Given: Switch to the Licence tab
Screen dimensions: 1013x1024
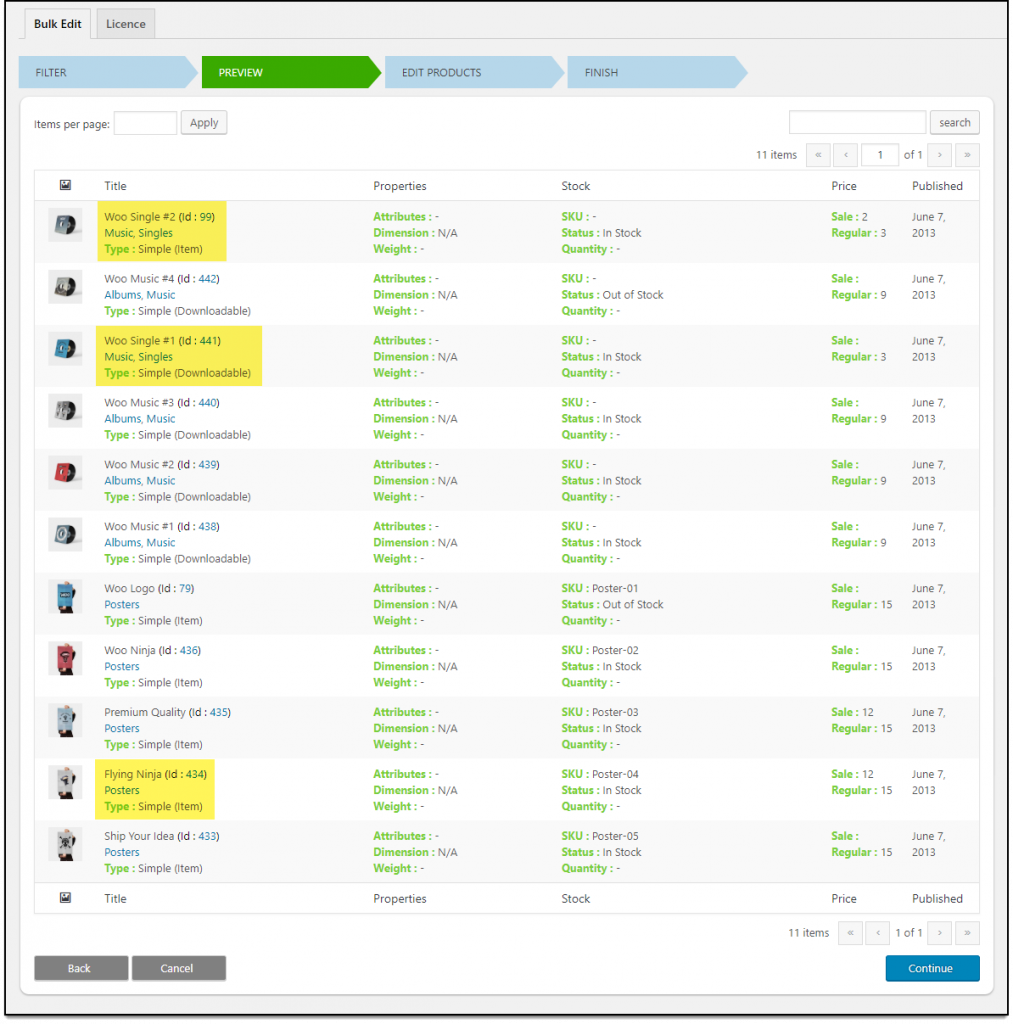Looking at the screenshot, I should click(x=126, y=24).
